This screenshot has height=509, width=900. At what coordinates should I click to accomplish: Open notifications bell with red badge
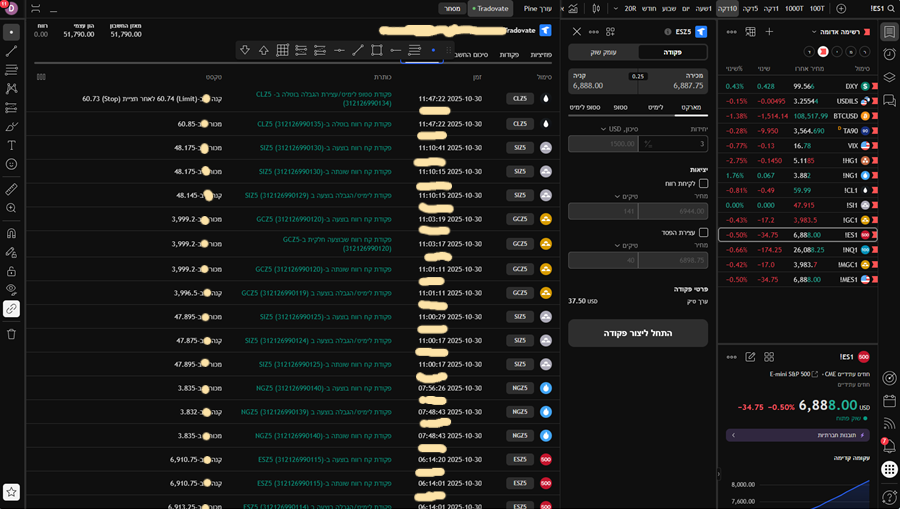(889, 447)
